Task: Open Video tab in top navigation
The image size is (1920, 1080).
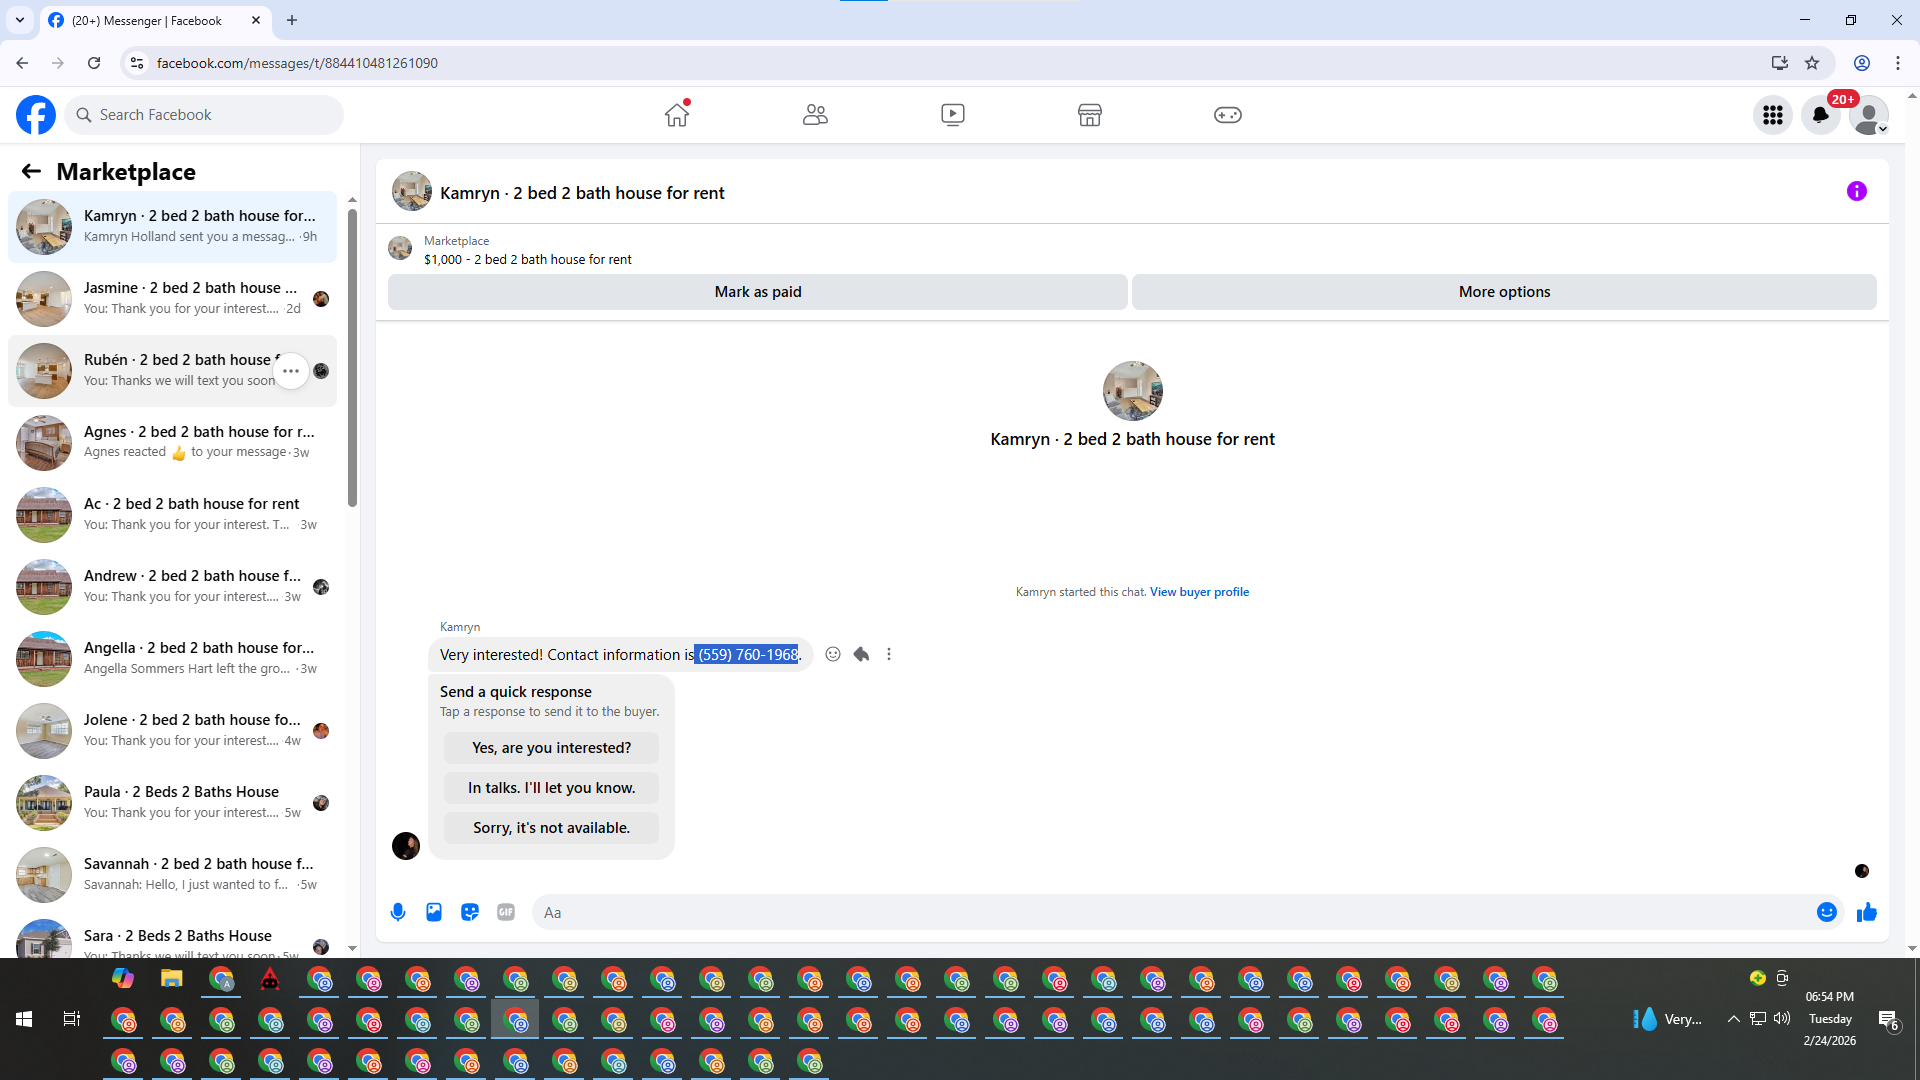Action: tap(952, 115)
